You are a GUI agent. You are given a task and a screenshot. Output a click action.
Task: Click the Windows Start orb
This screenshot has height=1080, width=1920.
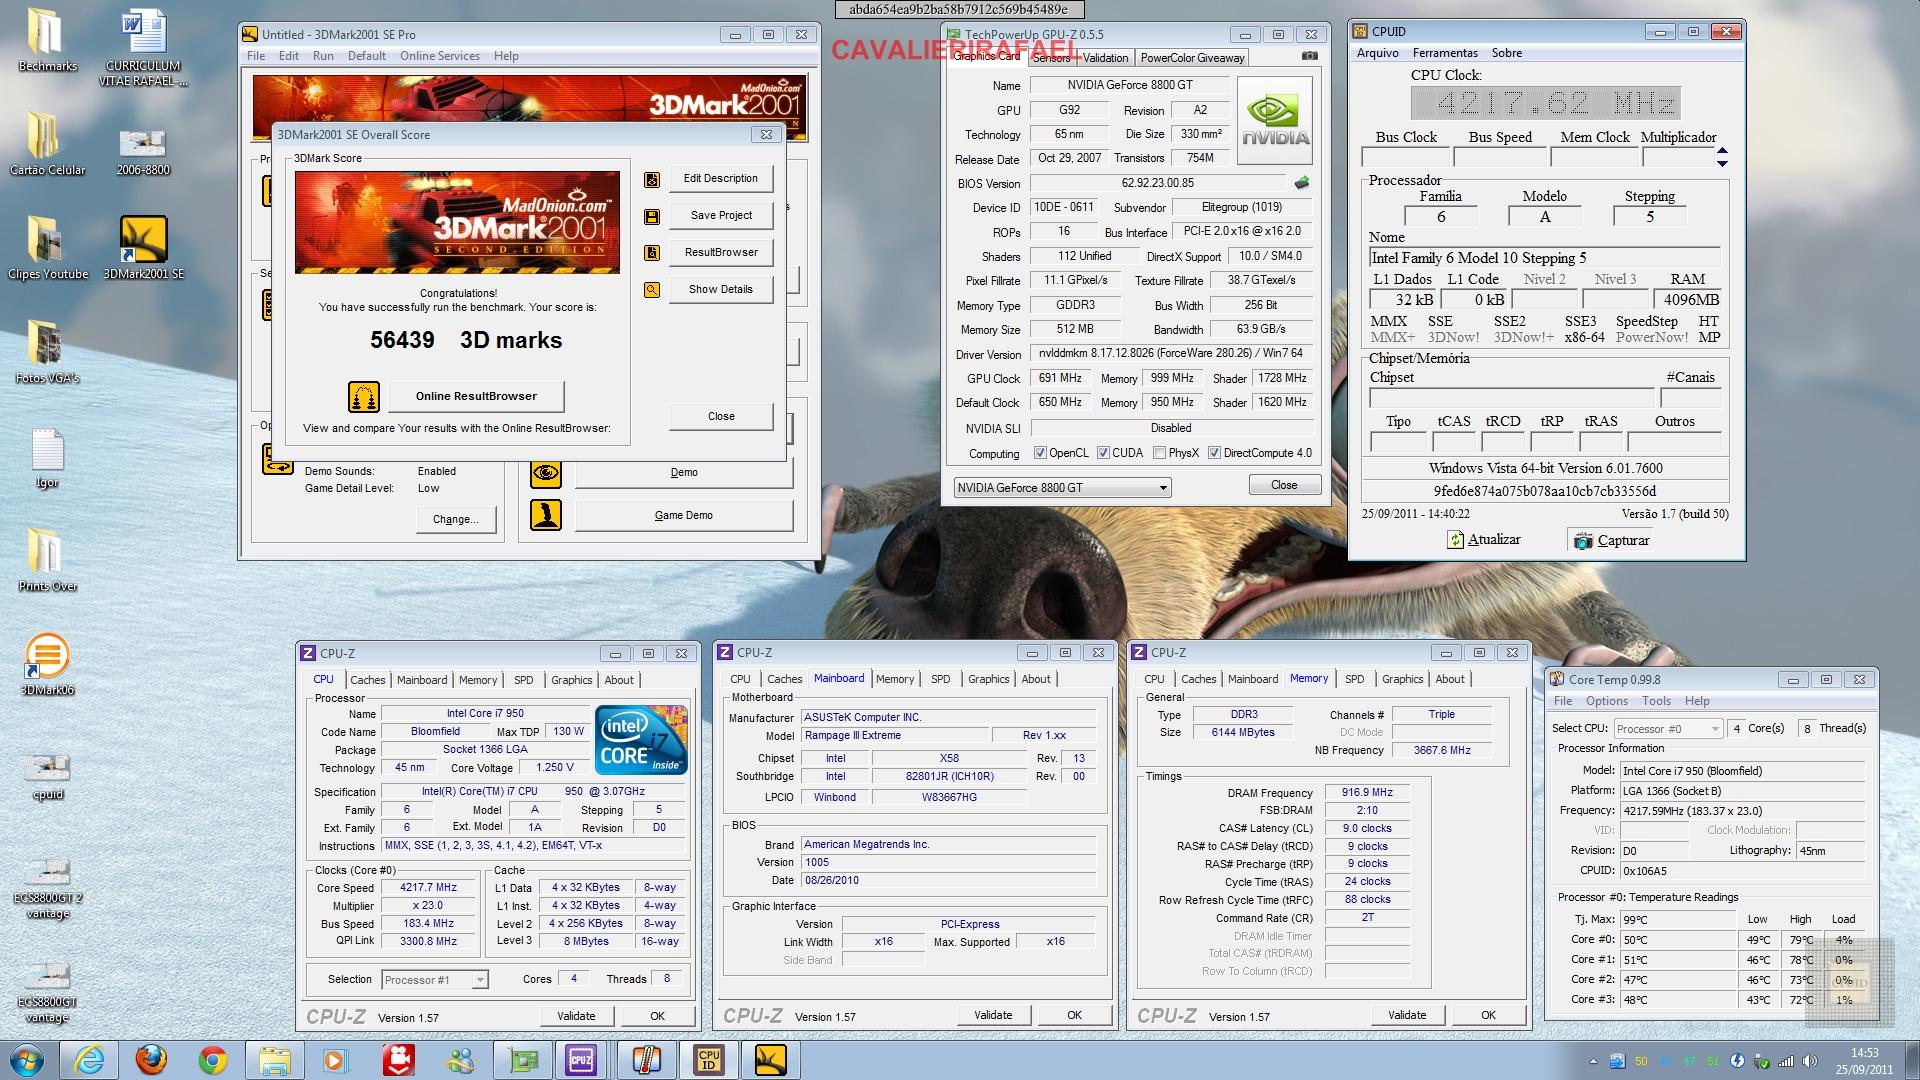26,1059
